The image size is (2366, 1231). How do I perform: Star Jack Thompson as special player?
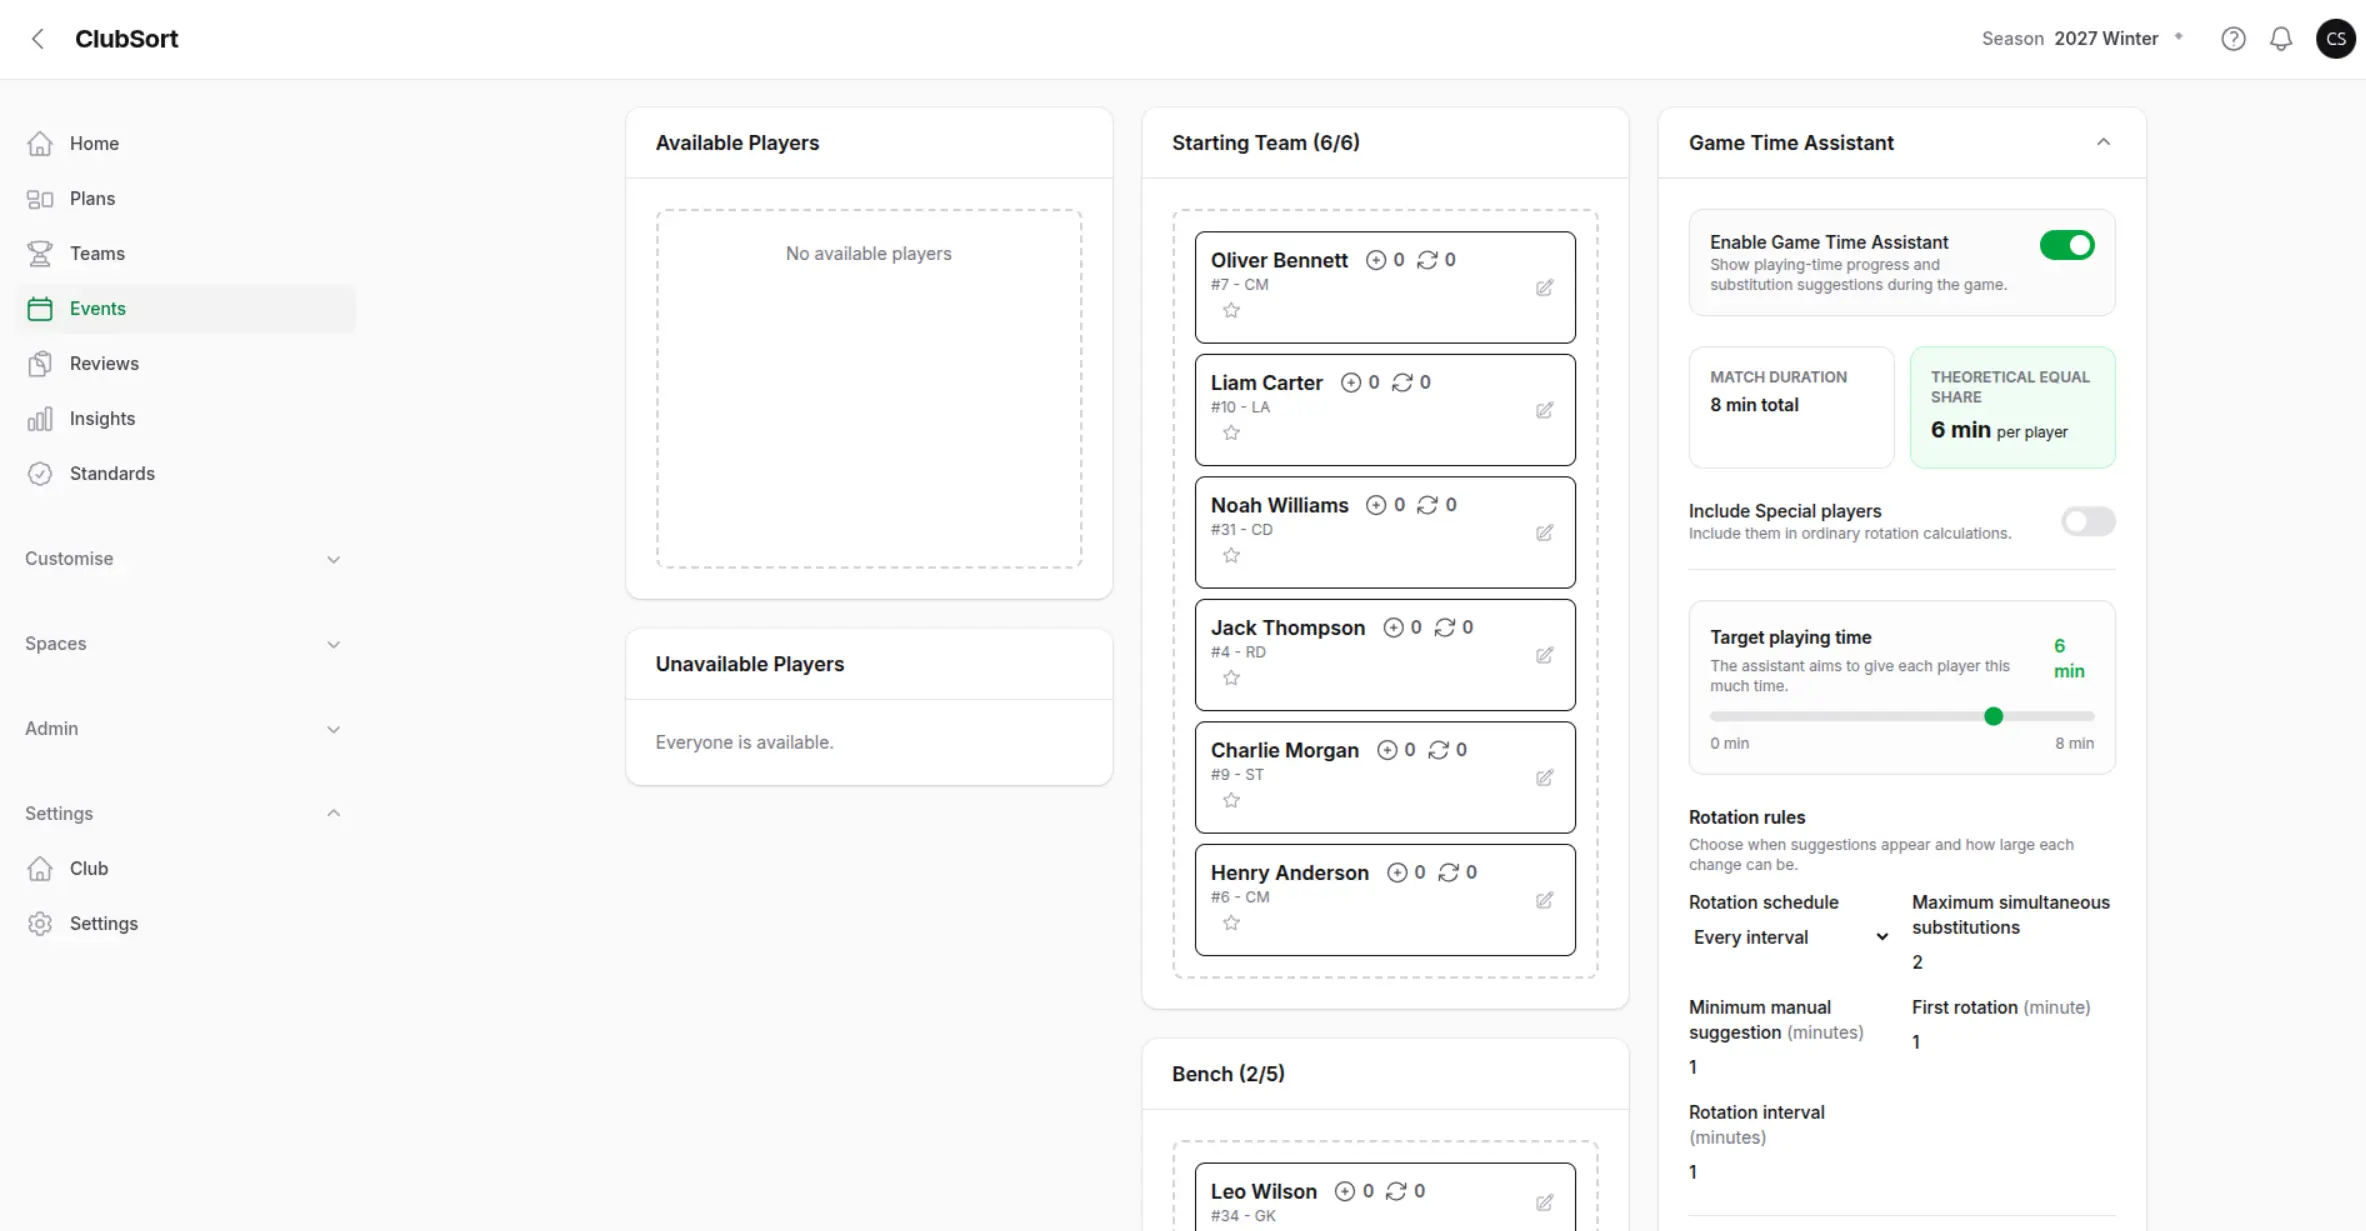(x=1231, y=678)
